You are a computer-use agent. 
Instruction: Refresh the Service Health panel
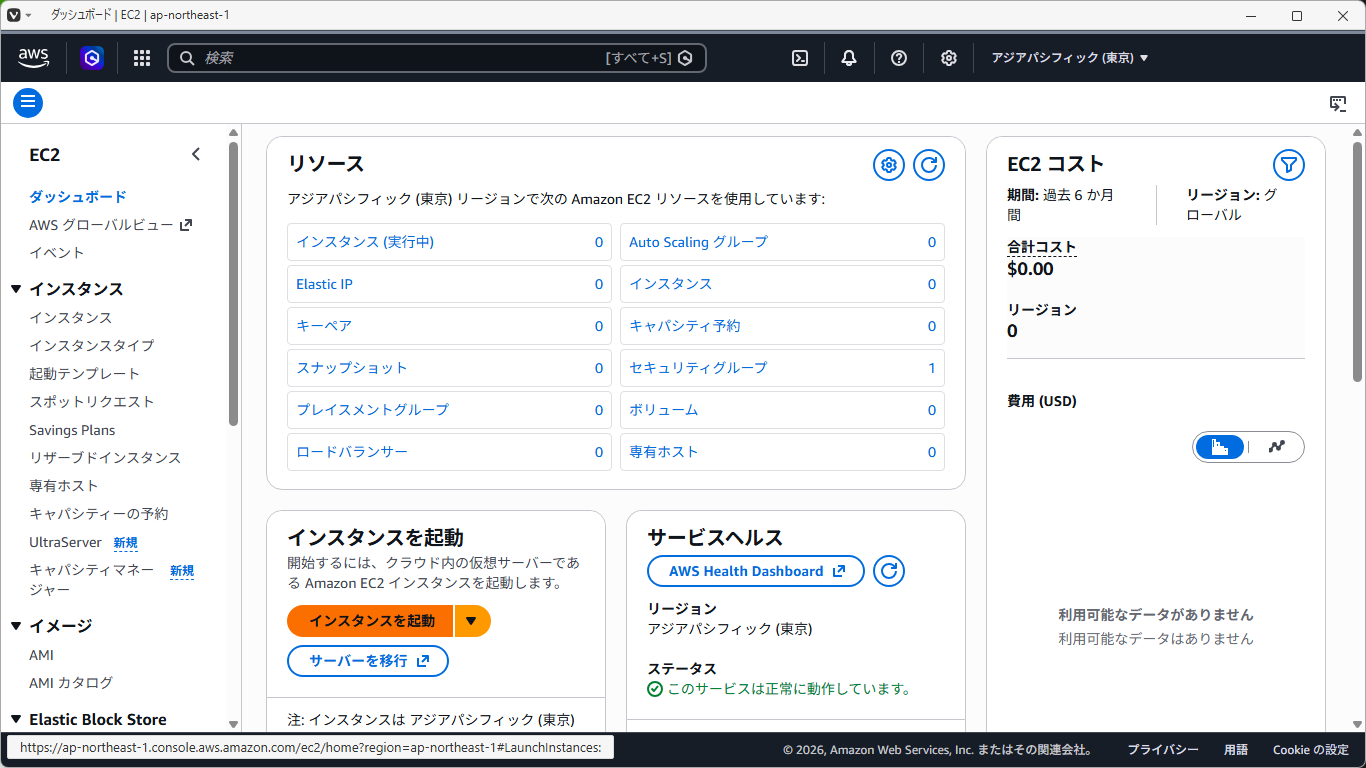889,571
